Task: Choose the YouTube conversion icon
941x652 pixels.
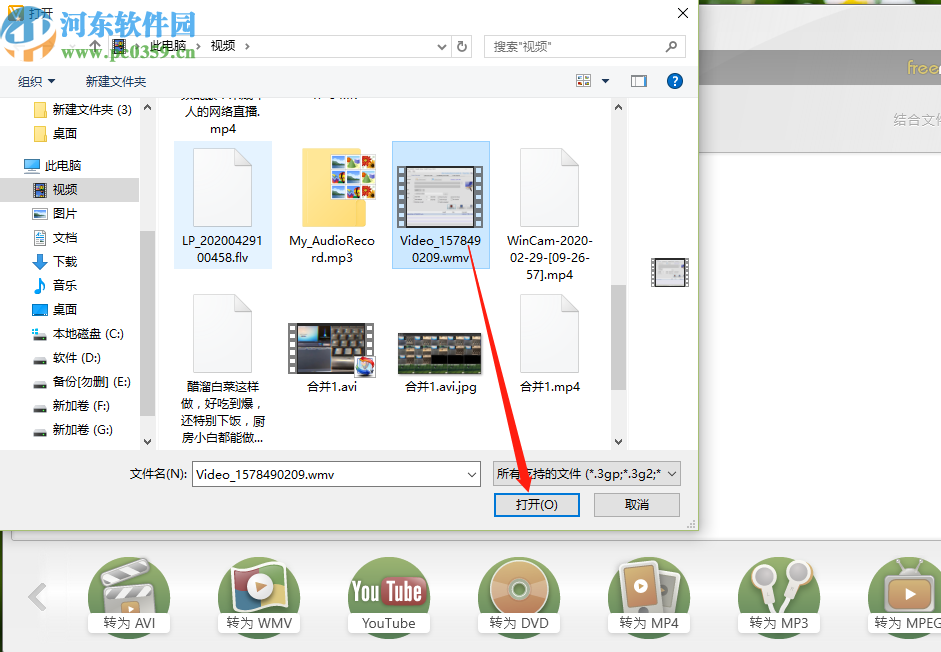Action: point(389,596)
